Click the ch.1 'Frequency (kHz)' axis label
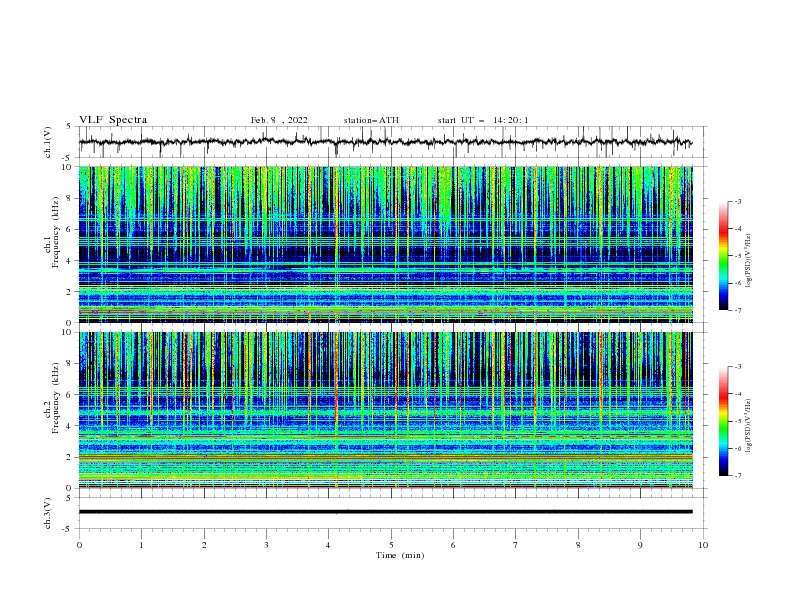This screenshot has width=792, height=612. (x=55, y=232)
